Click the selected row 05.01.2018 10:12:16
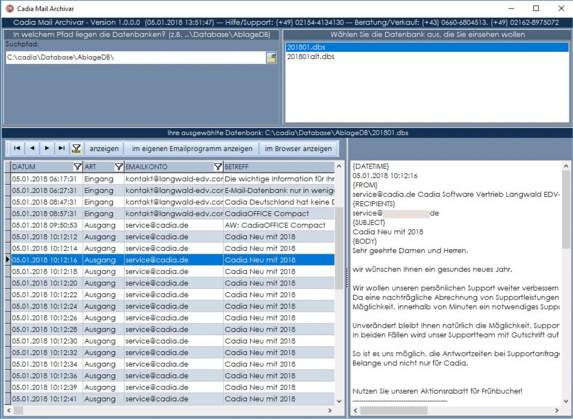The width and height of the screenshot is (573, 419). coord(172,260)
